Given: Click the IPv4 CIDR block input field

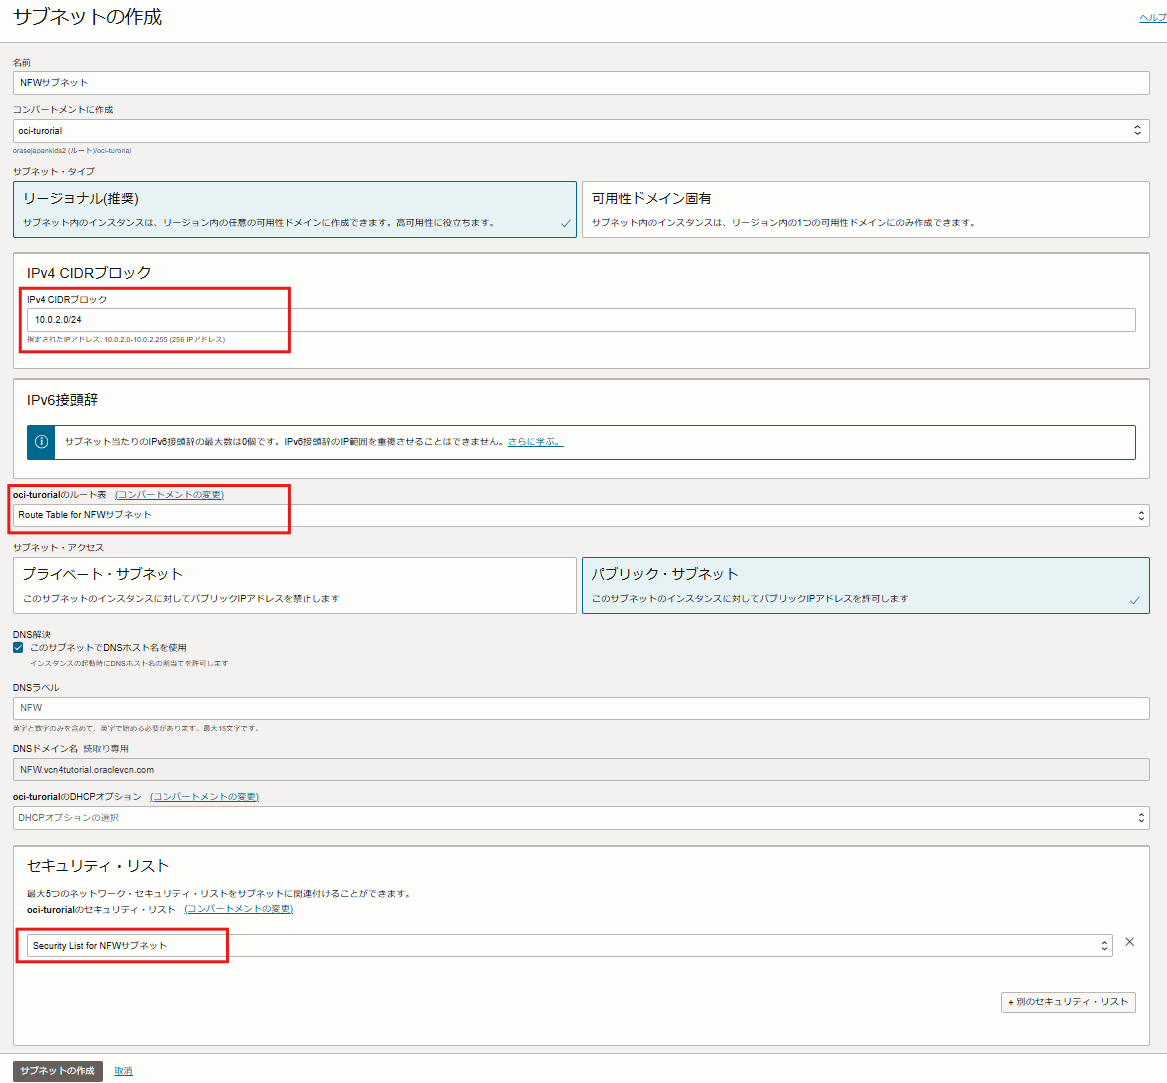Looking at the screenshot, I should 580,320.
